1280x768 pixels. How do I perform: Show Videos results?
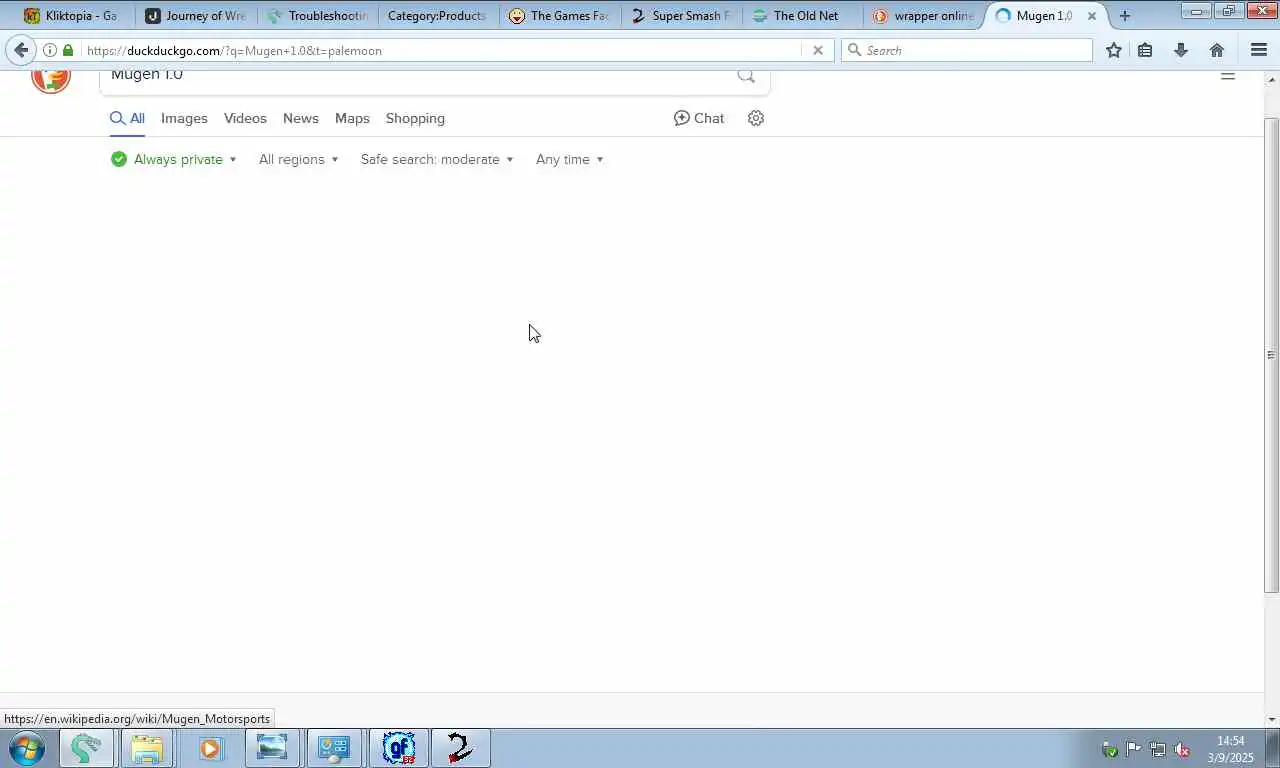pyautogui.click(x=245, y=118)
